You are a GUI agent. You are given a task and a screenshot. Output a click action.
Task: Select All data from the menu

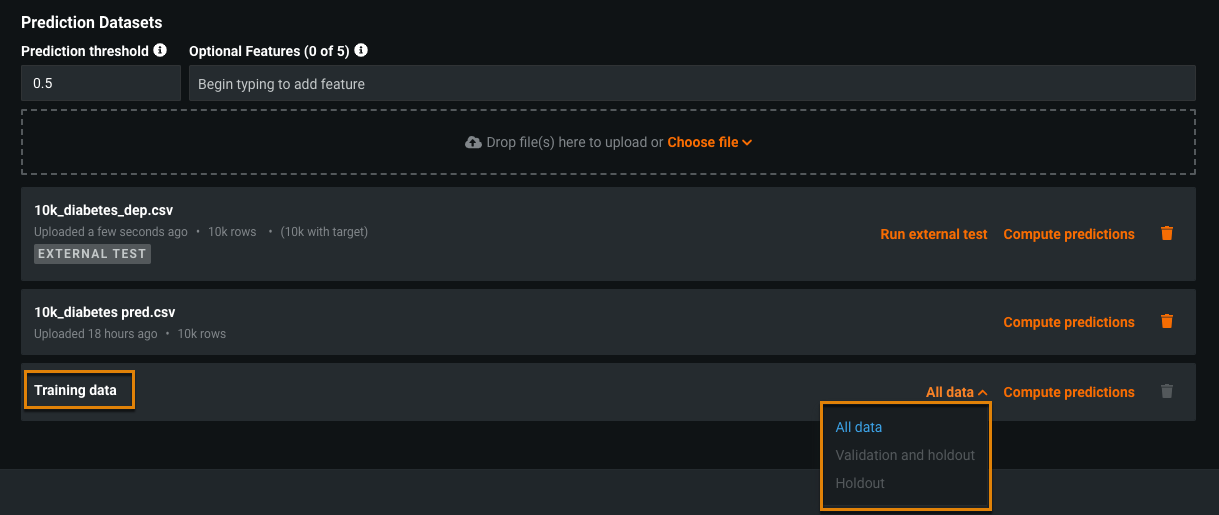pos(859,427)
